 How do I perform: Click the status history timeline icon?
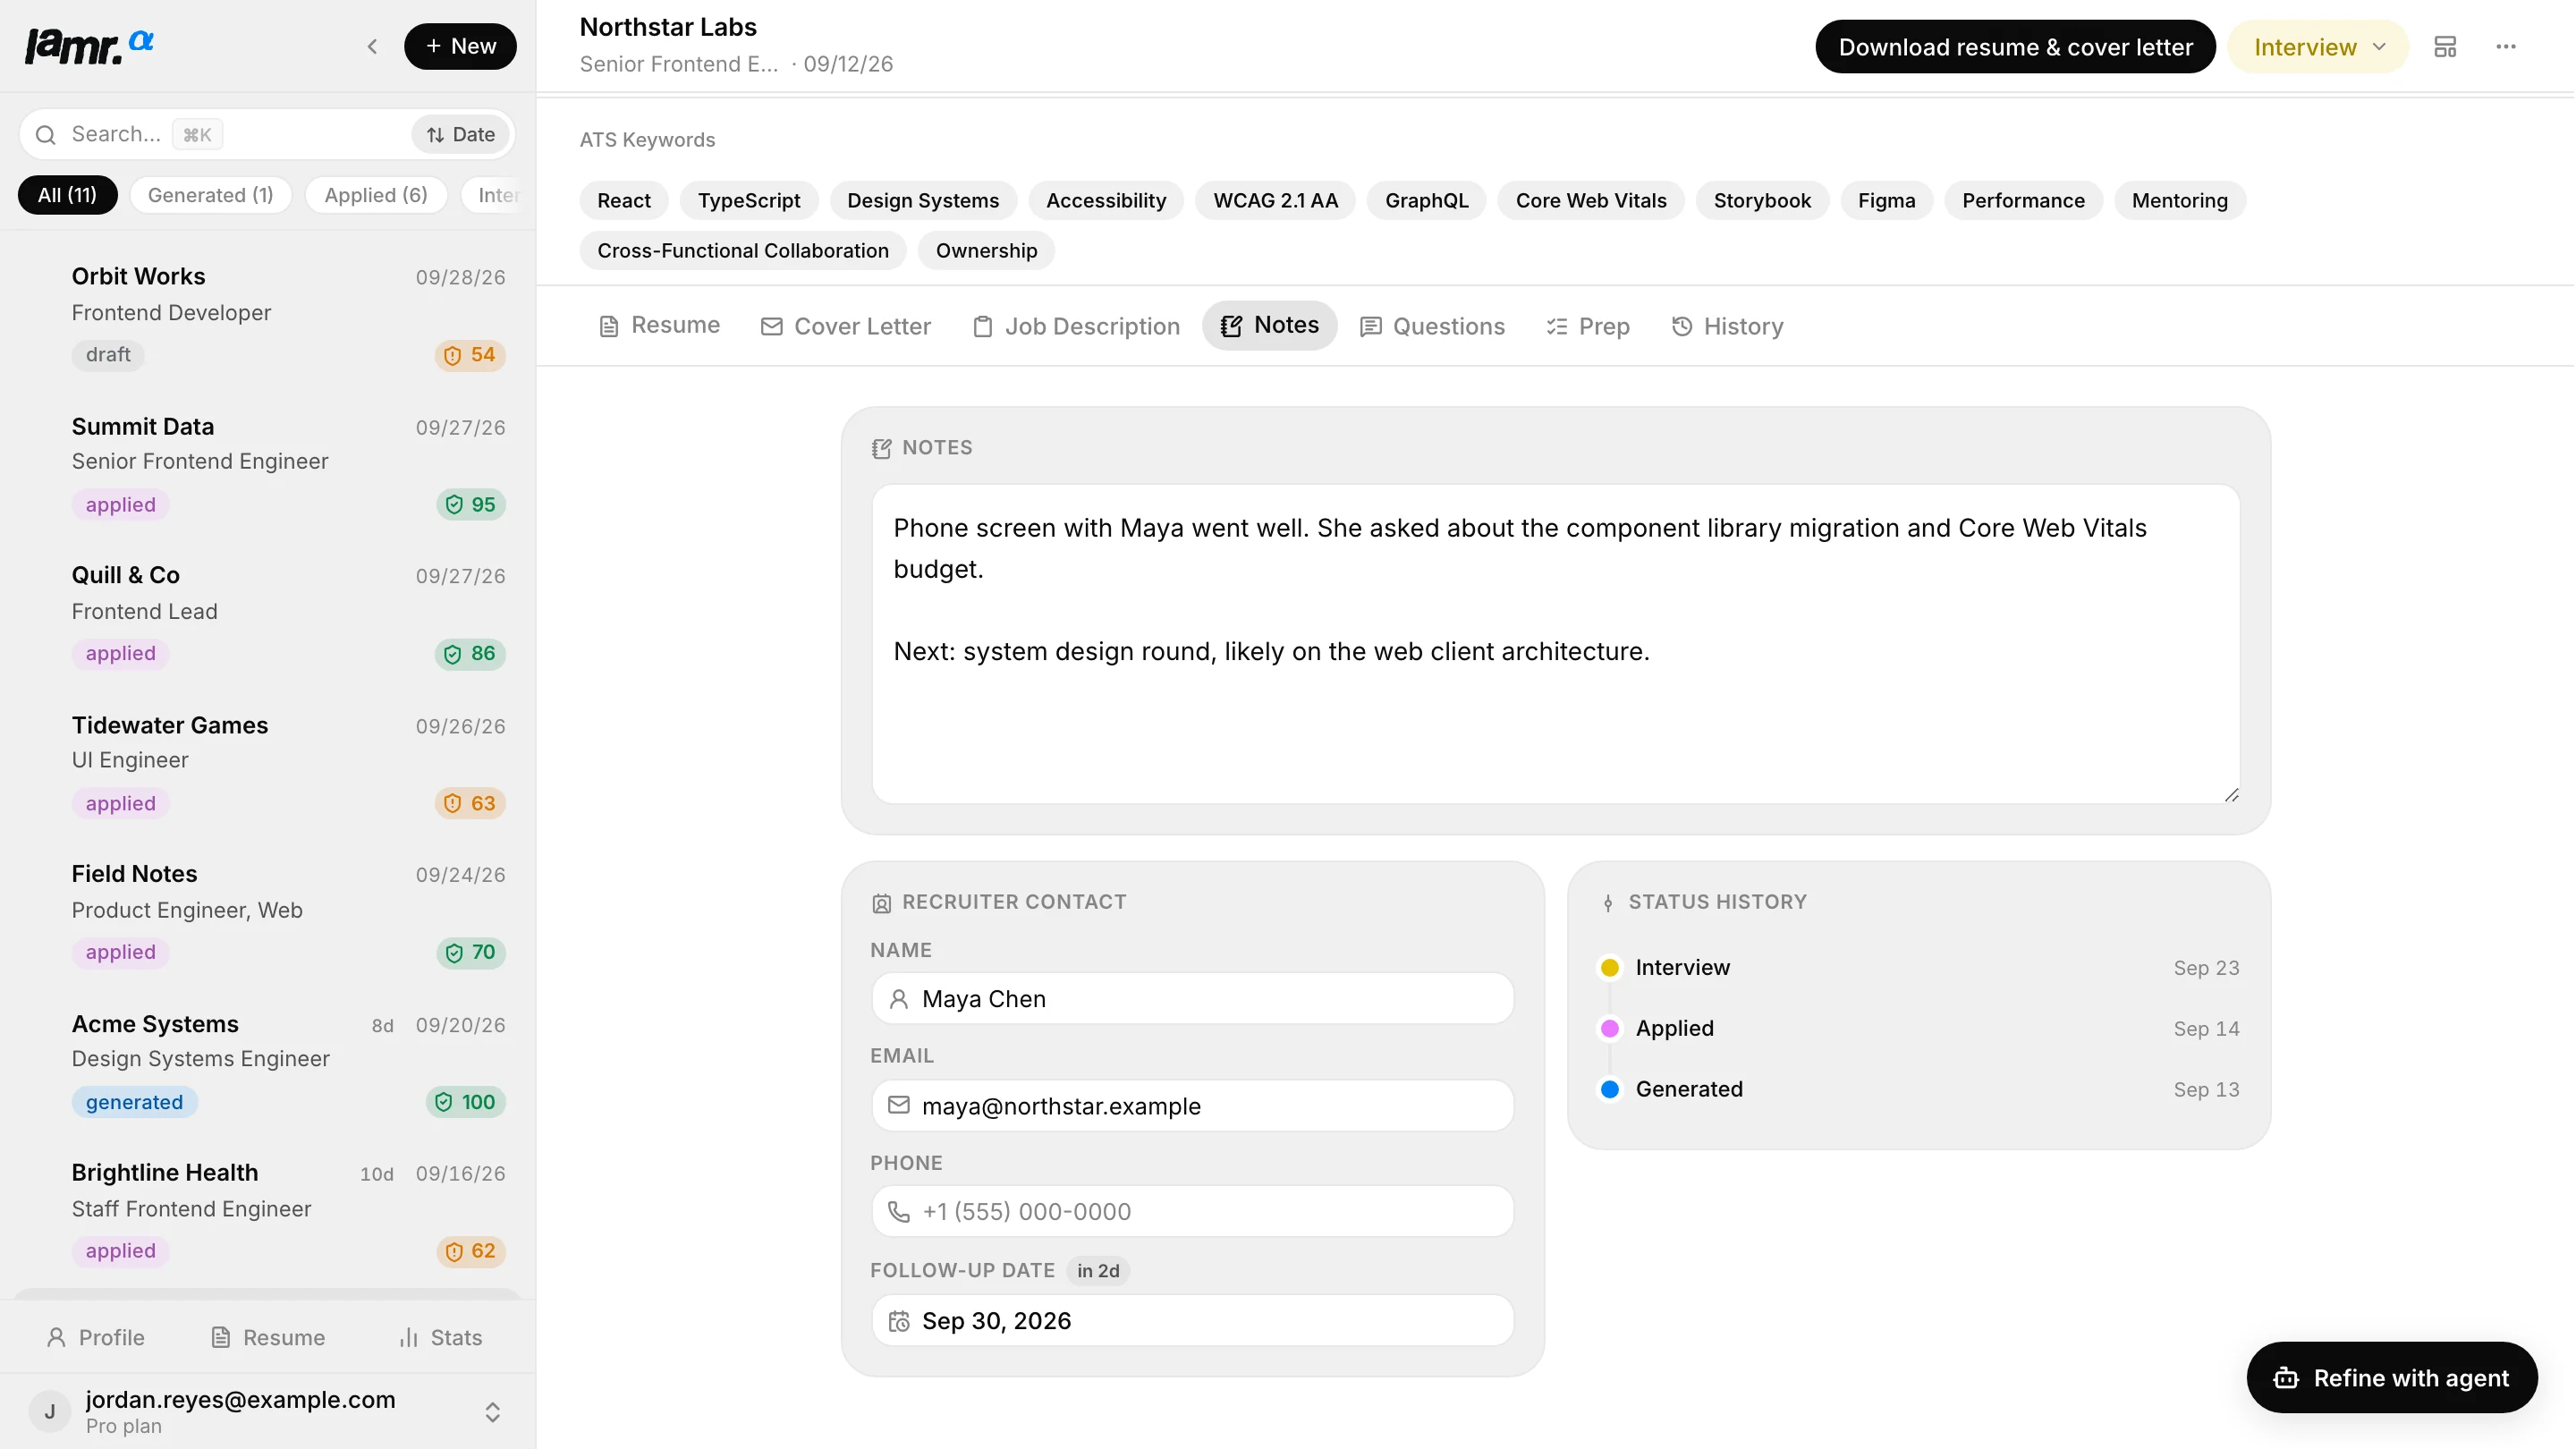pyautogui.click(x=1608, y=903)
